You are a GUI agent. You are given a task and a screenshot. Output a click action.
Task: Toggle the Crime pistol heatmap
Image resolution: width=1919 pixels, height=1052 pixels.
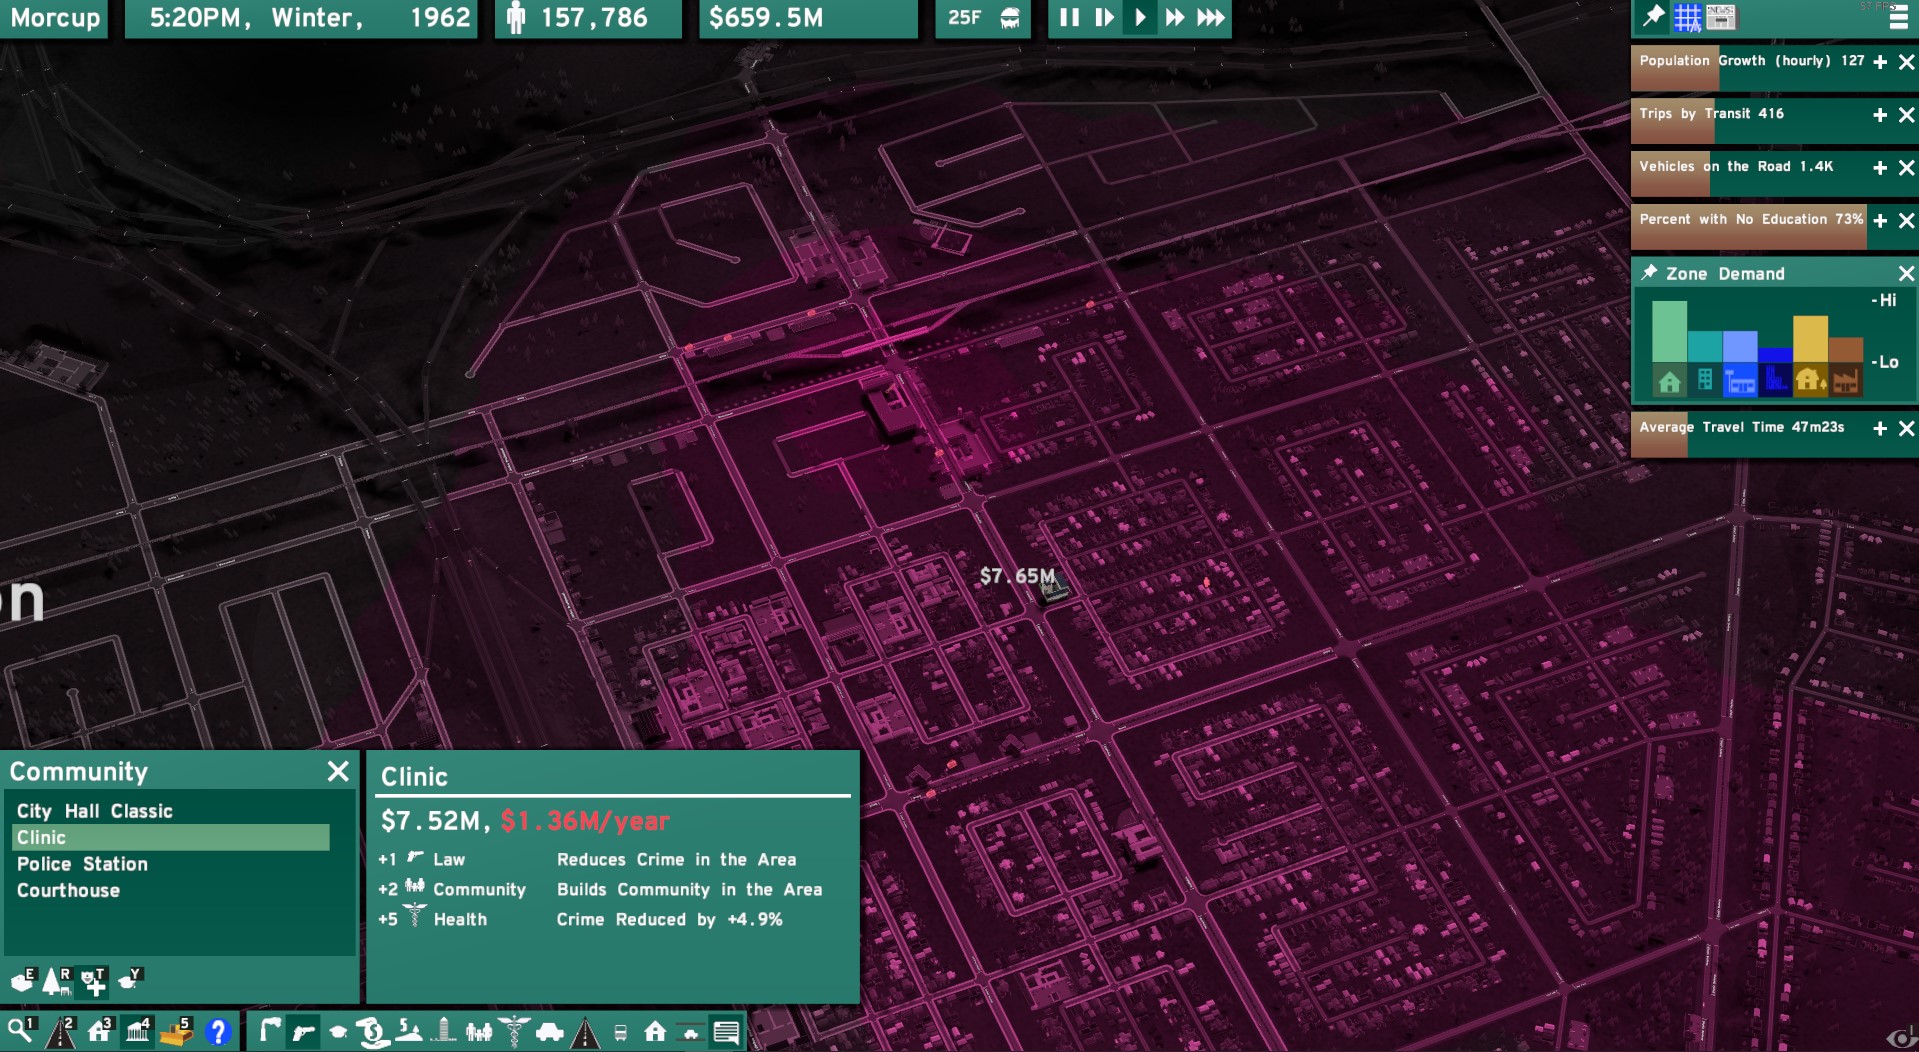point(303,1031)
